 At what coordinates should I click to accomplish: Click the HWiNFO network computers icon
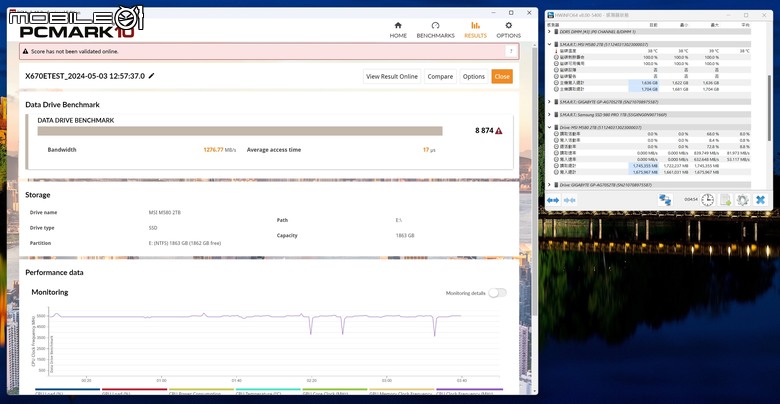tap(665, 200)
